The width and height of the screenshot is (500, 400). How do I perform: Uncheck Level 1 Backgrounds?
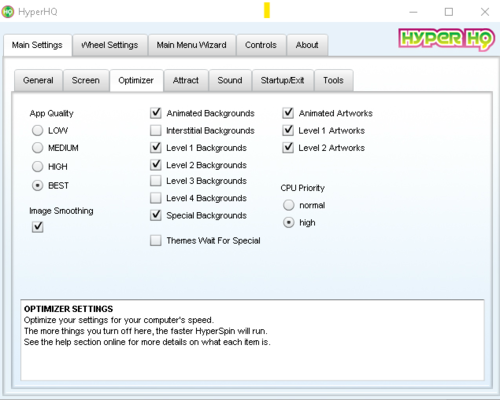pos(156,147)
